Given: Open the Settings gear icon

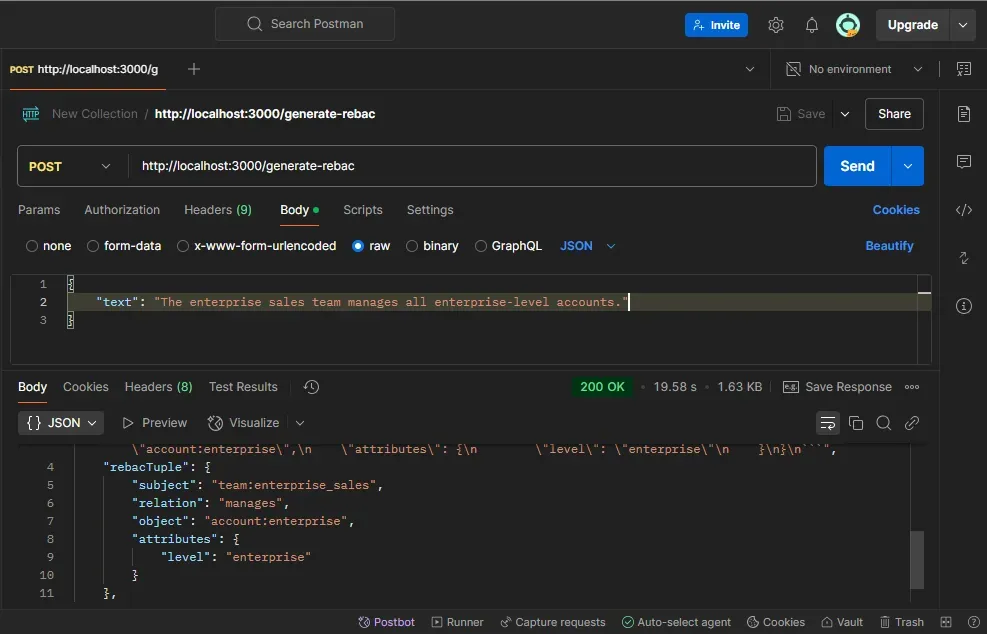Looking at the screenshot, I should click(776, 25).
